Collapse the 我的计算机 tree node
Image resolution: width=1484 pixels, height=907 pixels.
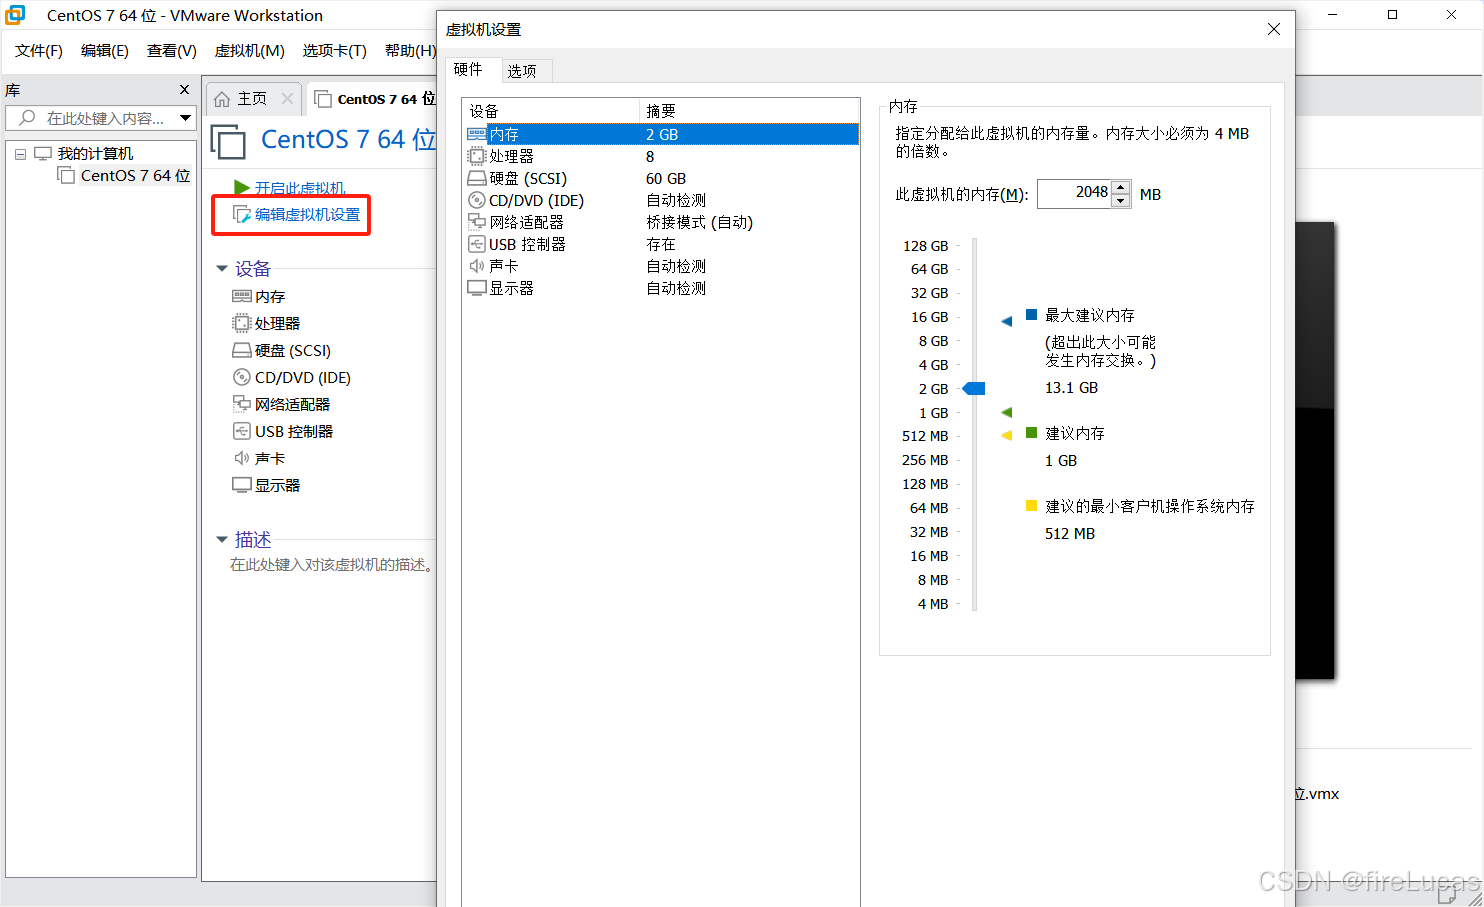point(20,154)
